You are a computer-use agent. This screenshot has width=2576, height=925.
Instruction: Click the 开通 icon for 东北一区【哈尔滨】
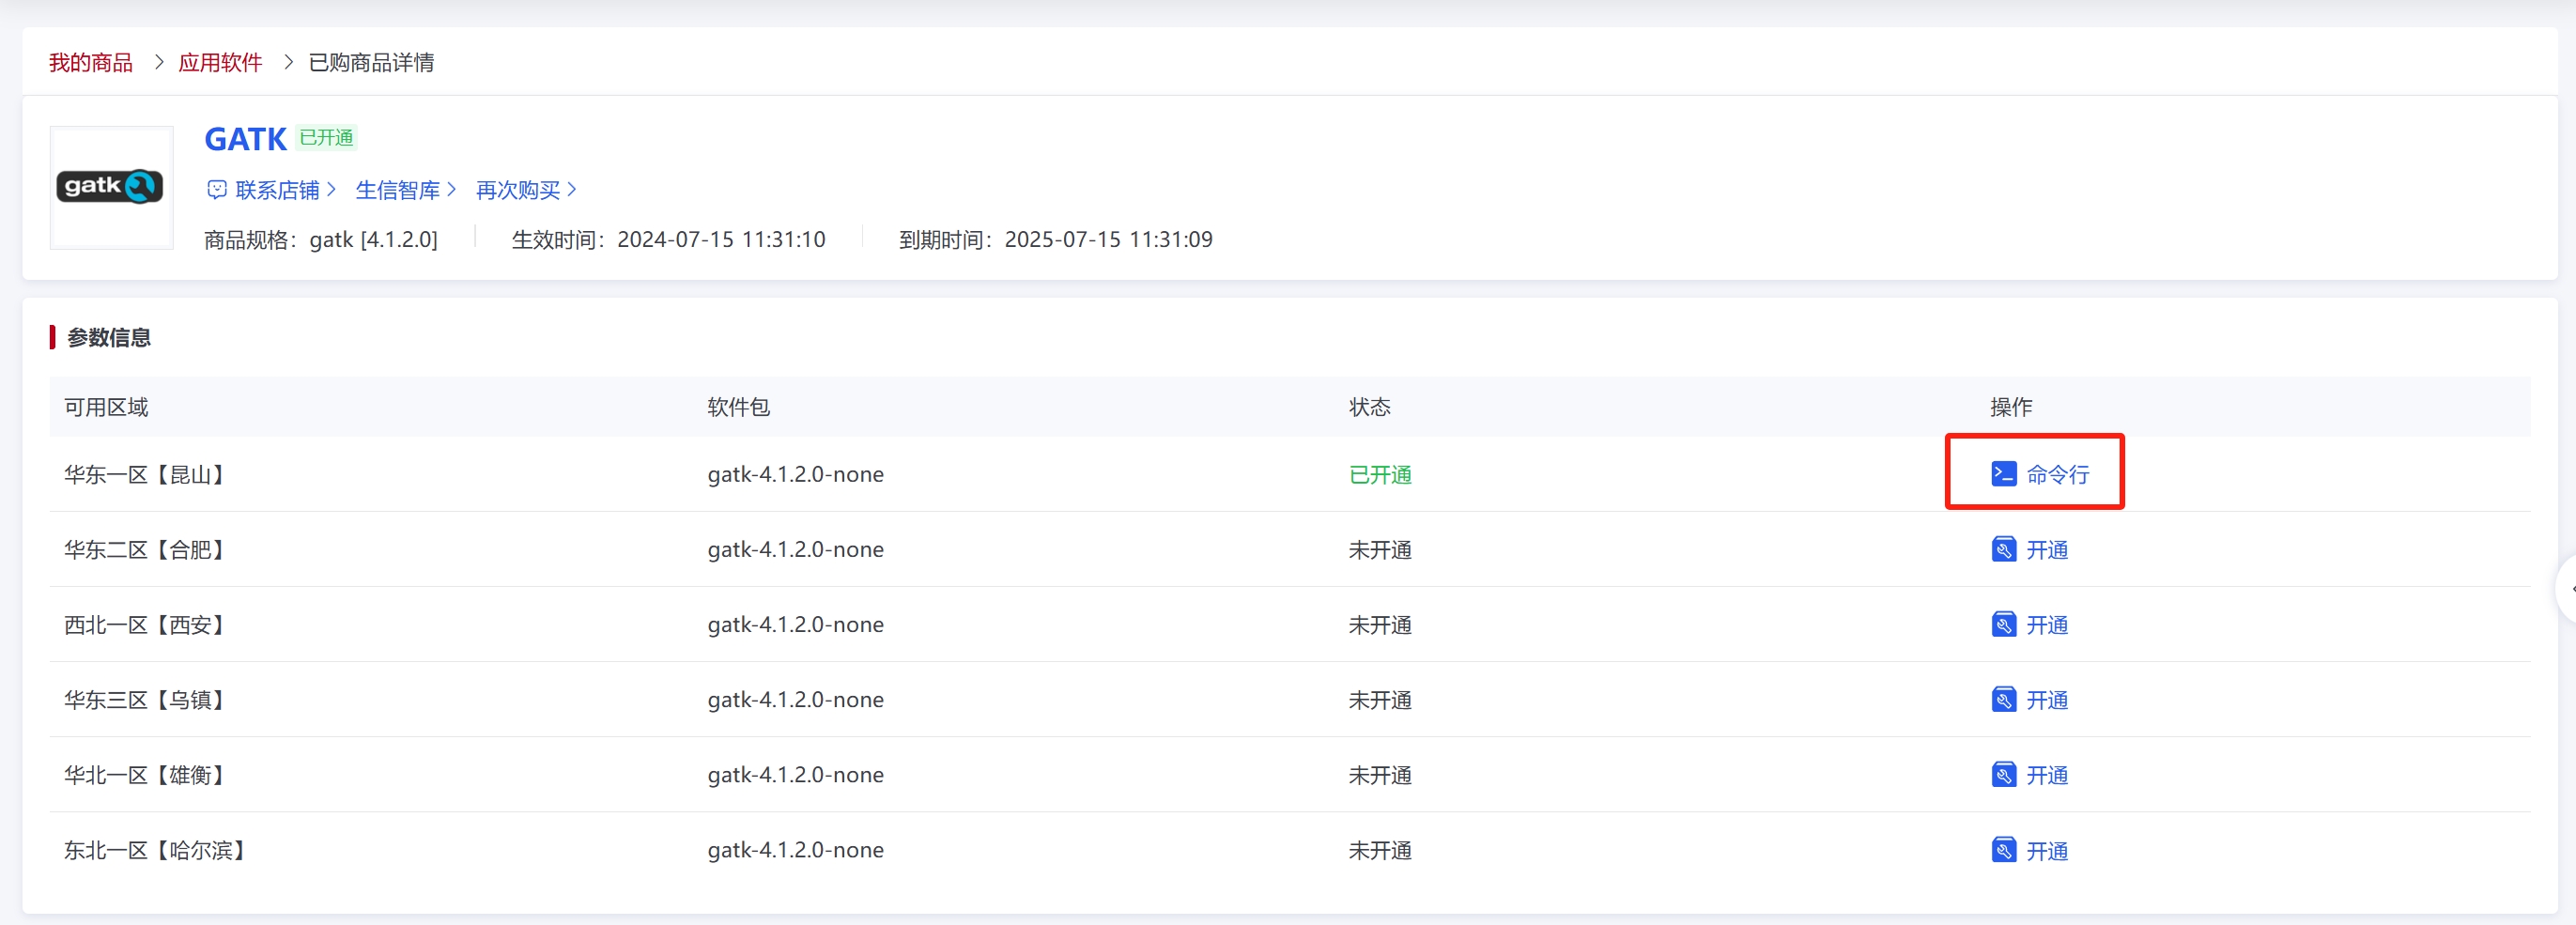click(x=2003, y=849)
